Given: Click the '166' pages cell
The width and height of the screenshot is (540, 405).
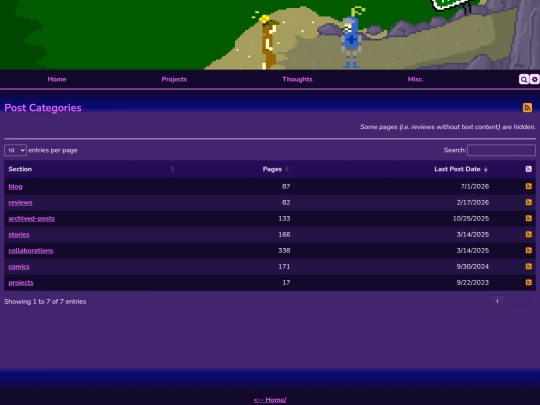Looking at the screenshot, I should pos(284,235).
